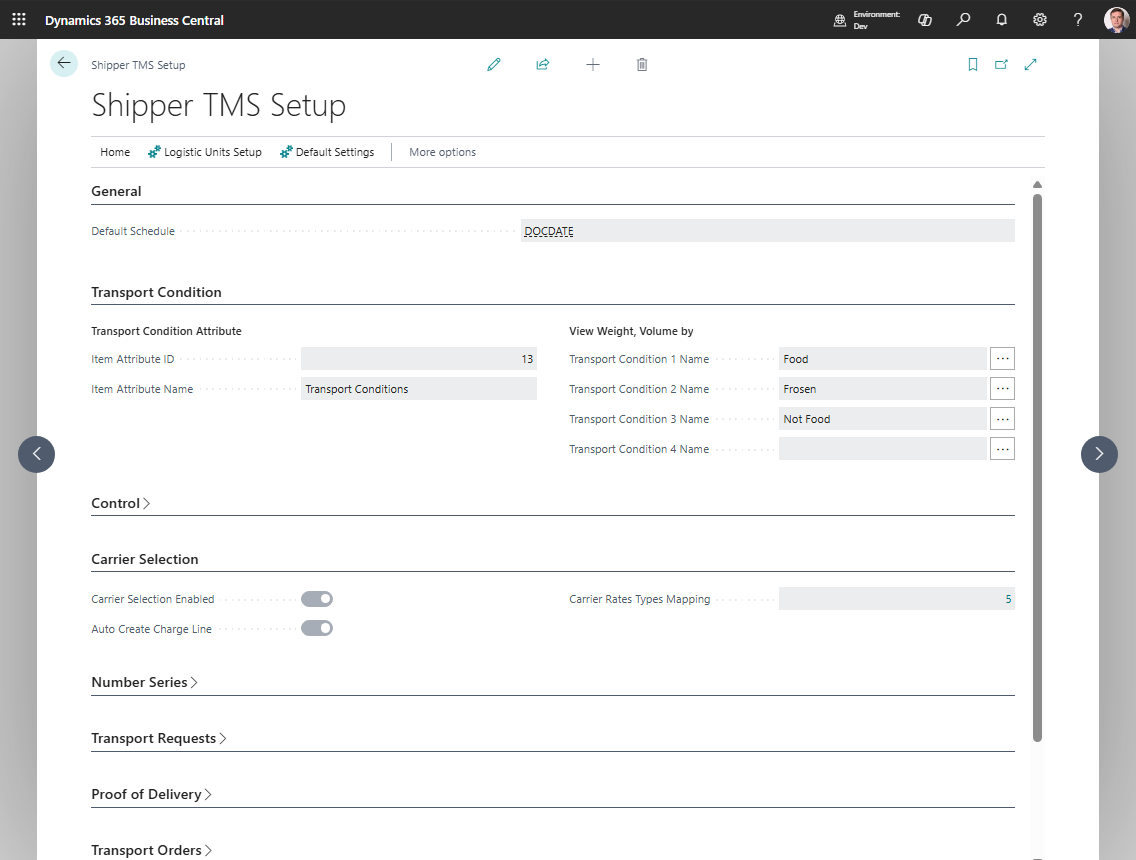The width and height of the screenshot is (1136, 860).
Task: Click Transport Condition 1 Name field Food
Action: pyautogui.click(x=882, y=359)
